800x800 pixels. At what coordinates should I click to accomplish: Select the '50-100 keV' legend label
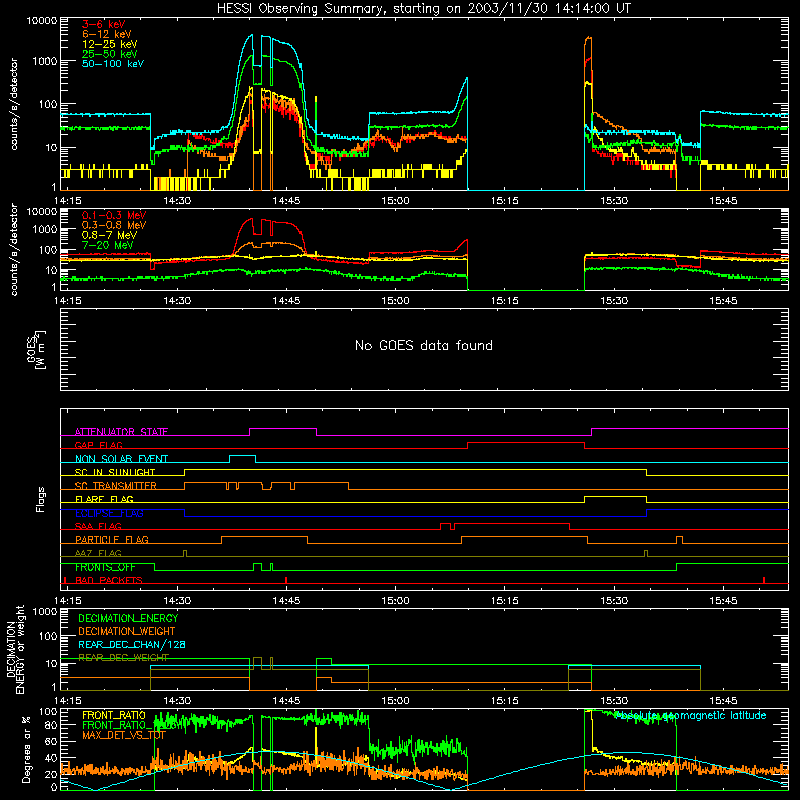click(x=113, y=63)
